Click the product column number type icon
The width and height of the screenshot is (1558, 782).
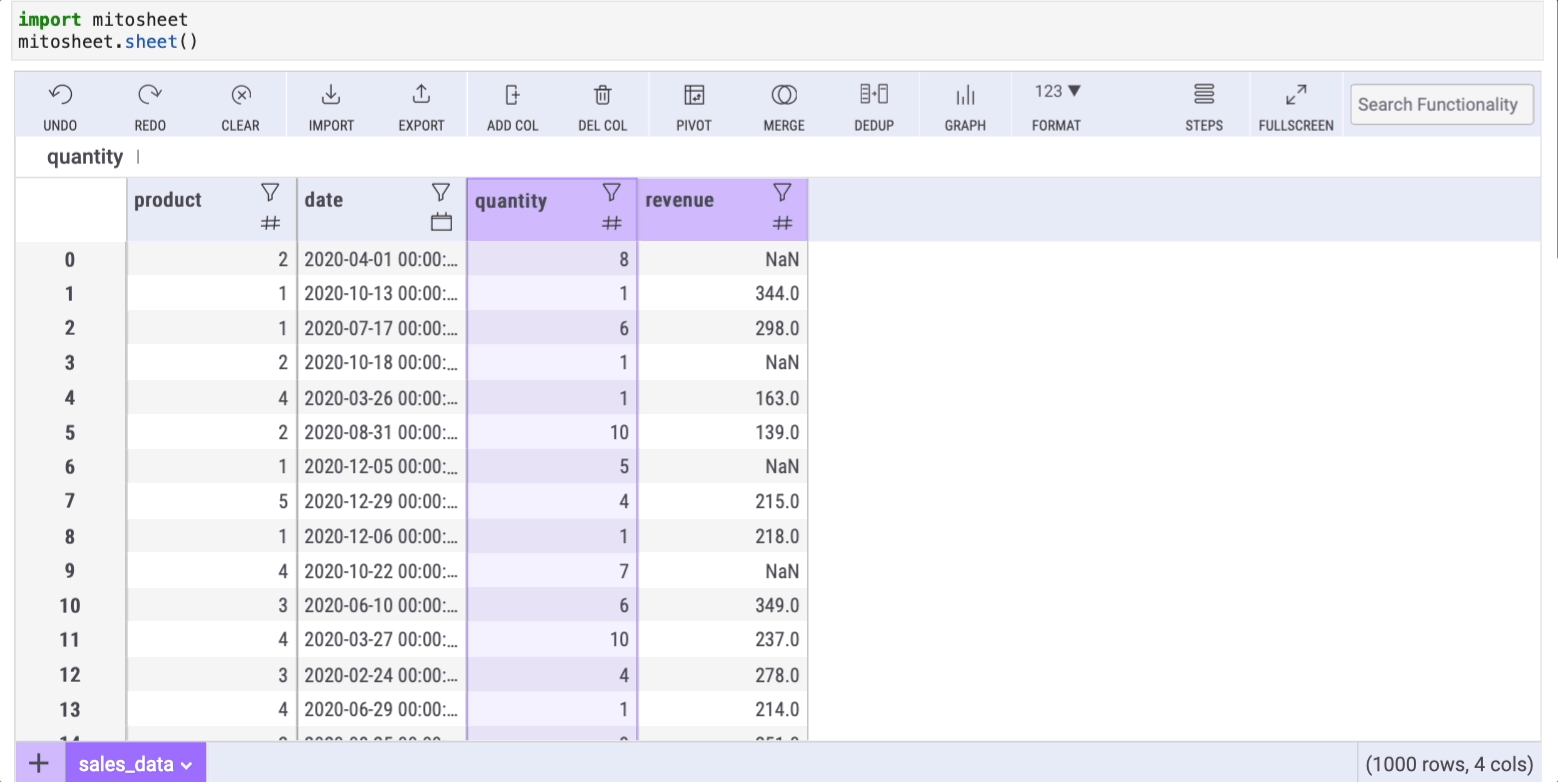[270, 224]
